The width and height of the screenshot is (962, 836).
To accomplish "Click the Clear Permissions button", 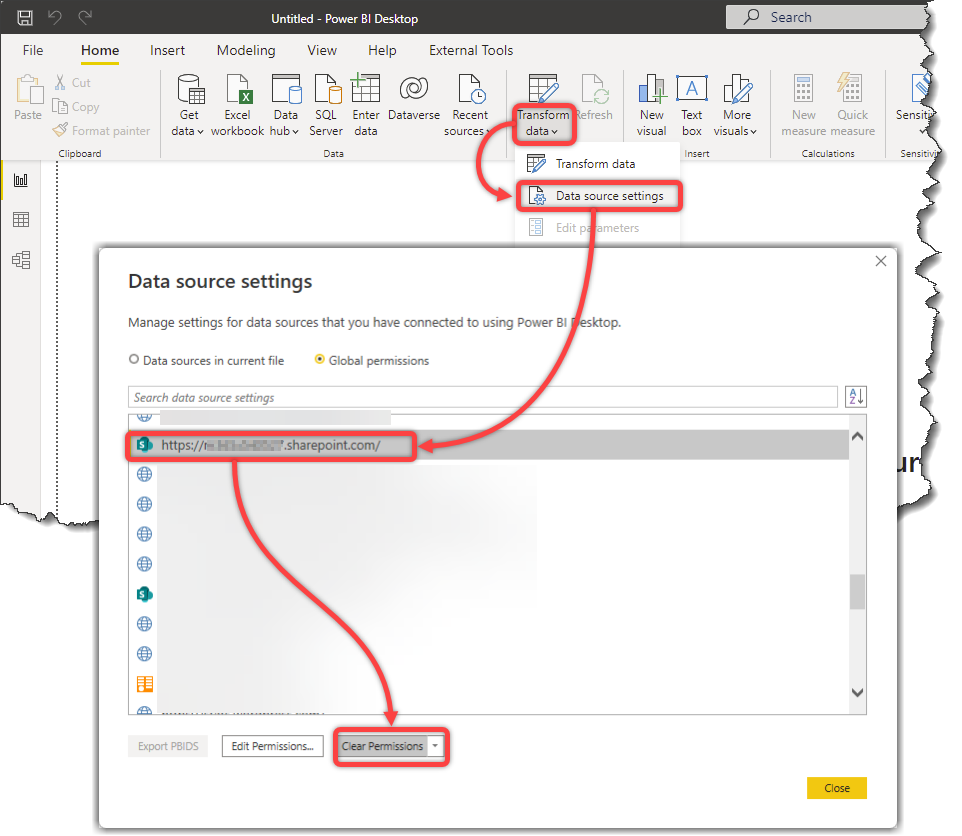I will (382, 746).
